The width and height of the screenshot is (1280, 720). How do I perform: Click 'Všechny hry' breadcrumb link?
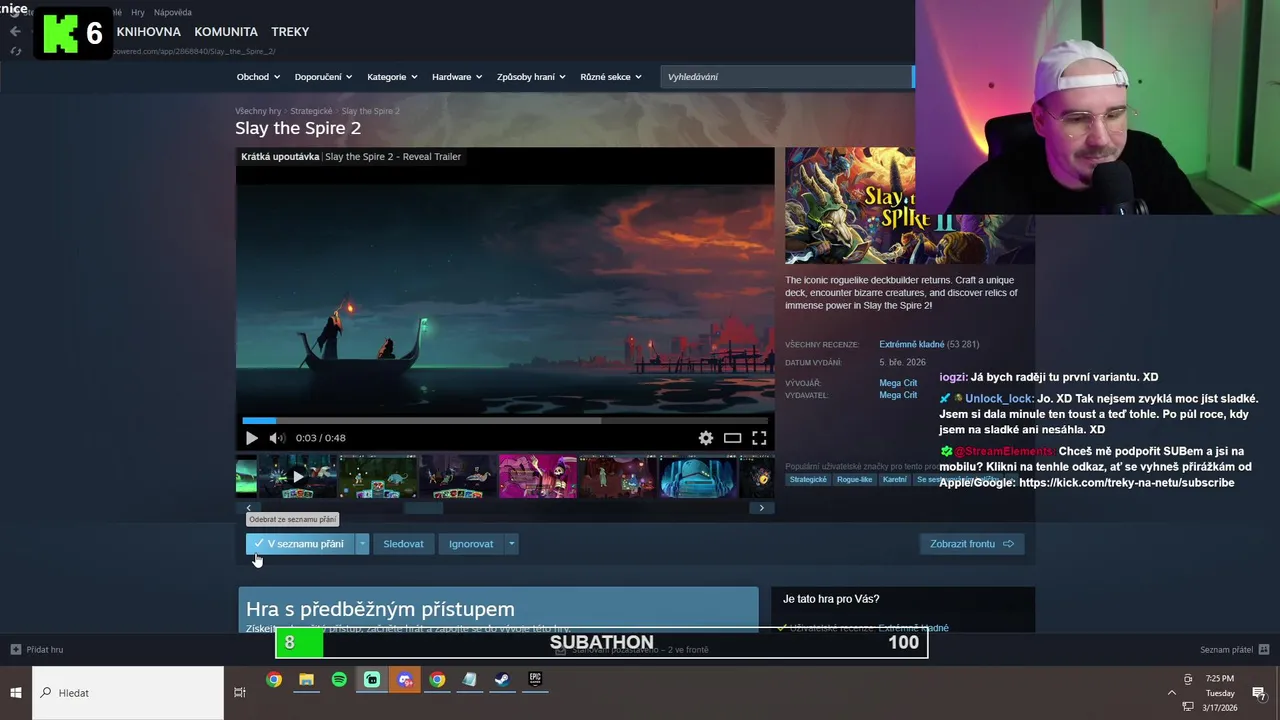coord(258,111)
